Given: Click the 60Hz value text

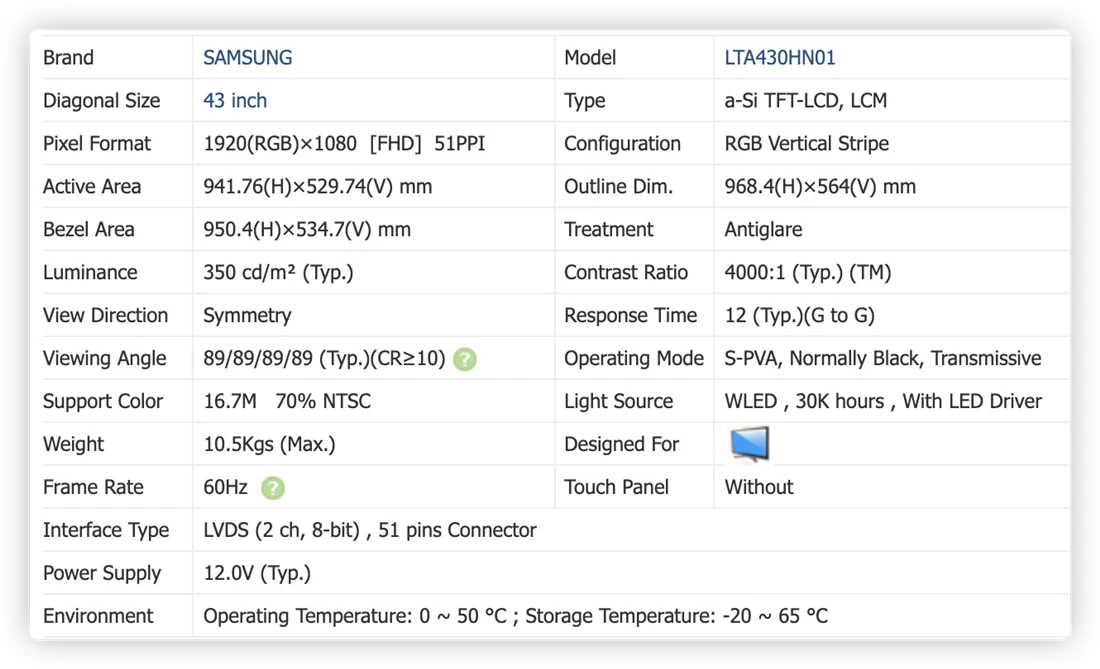Looking at the screenshot, I should 225,487.
